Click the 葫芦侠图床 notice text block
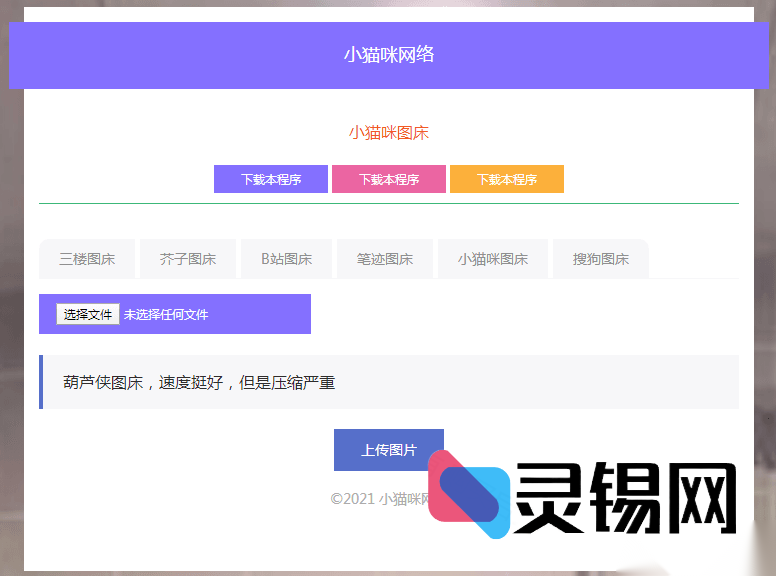 click(x=199, y=383)
